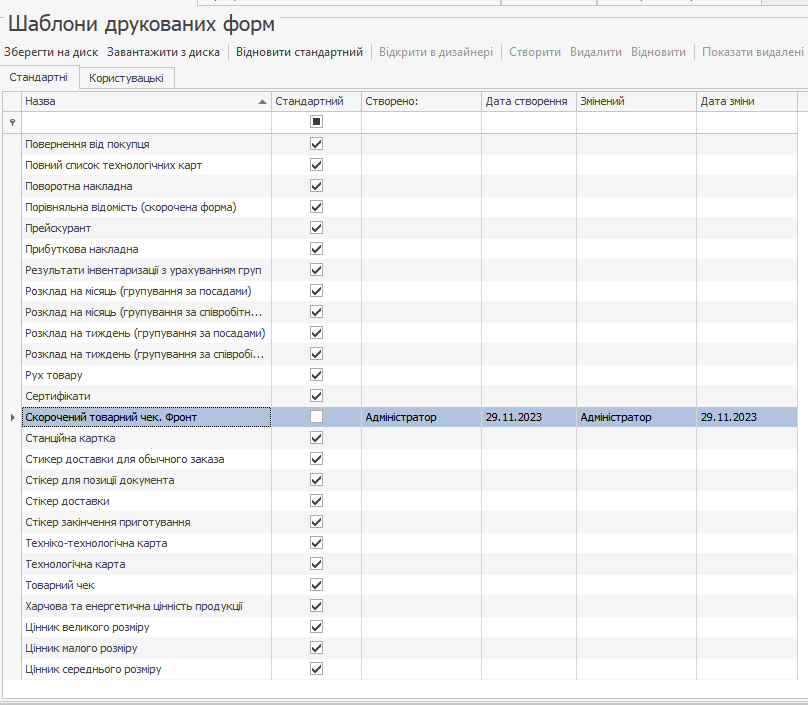Viewport: 808px width, 705px height.
Task: Click the filter icon in the filter row
Action: (12, 122)
